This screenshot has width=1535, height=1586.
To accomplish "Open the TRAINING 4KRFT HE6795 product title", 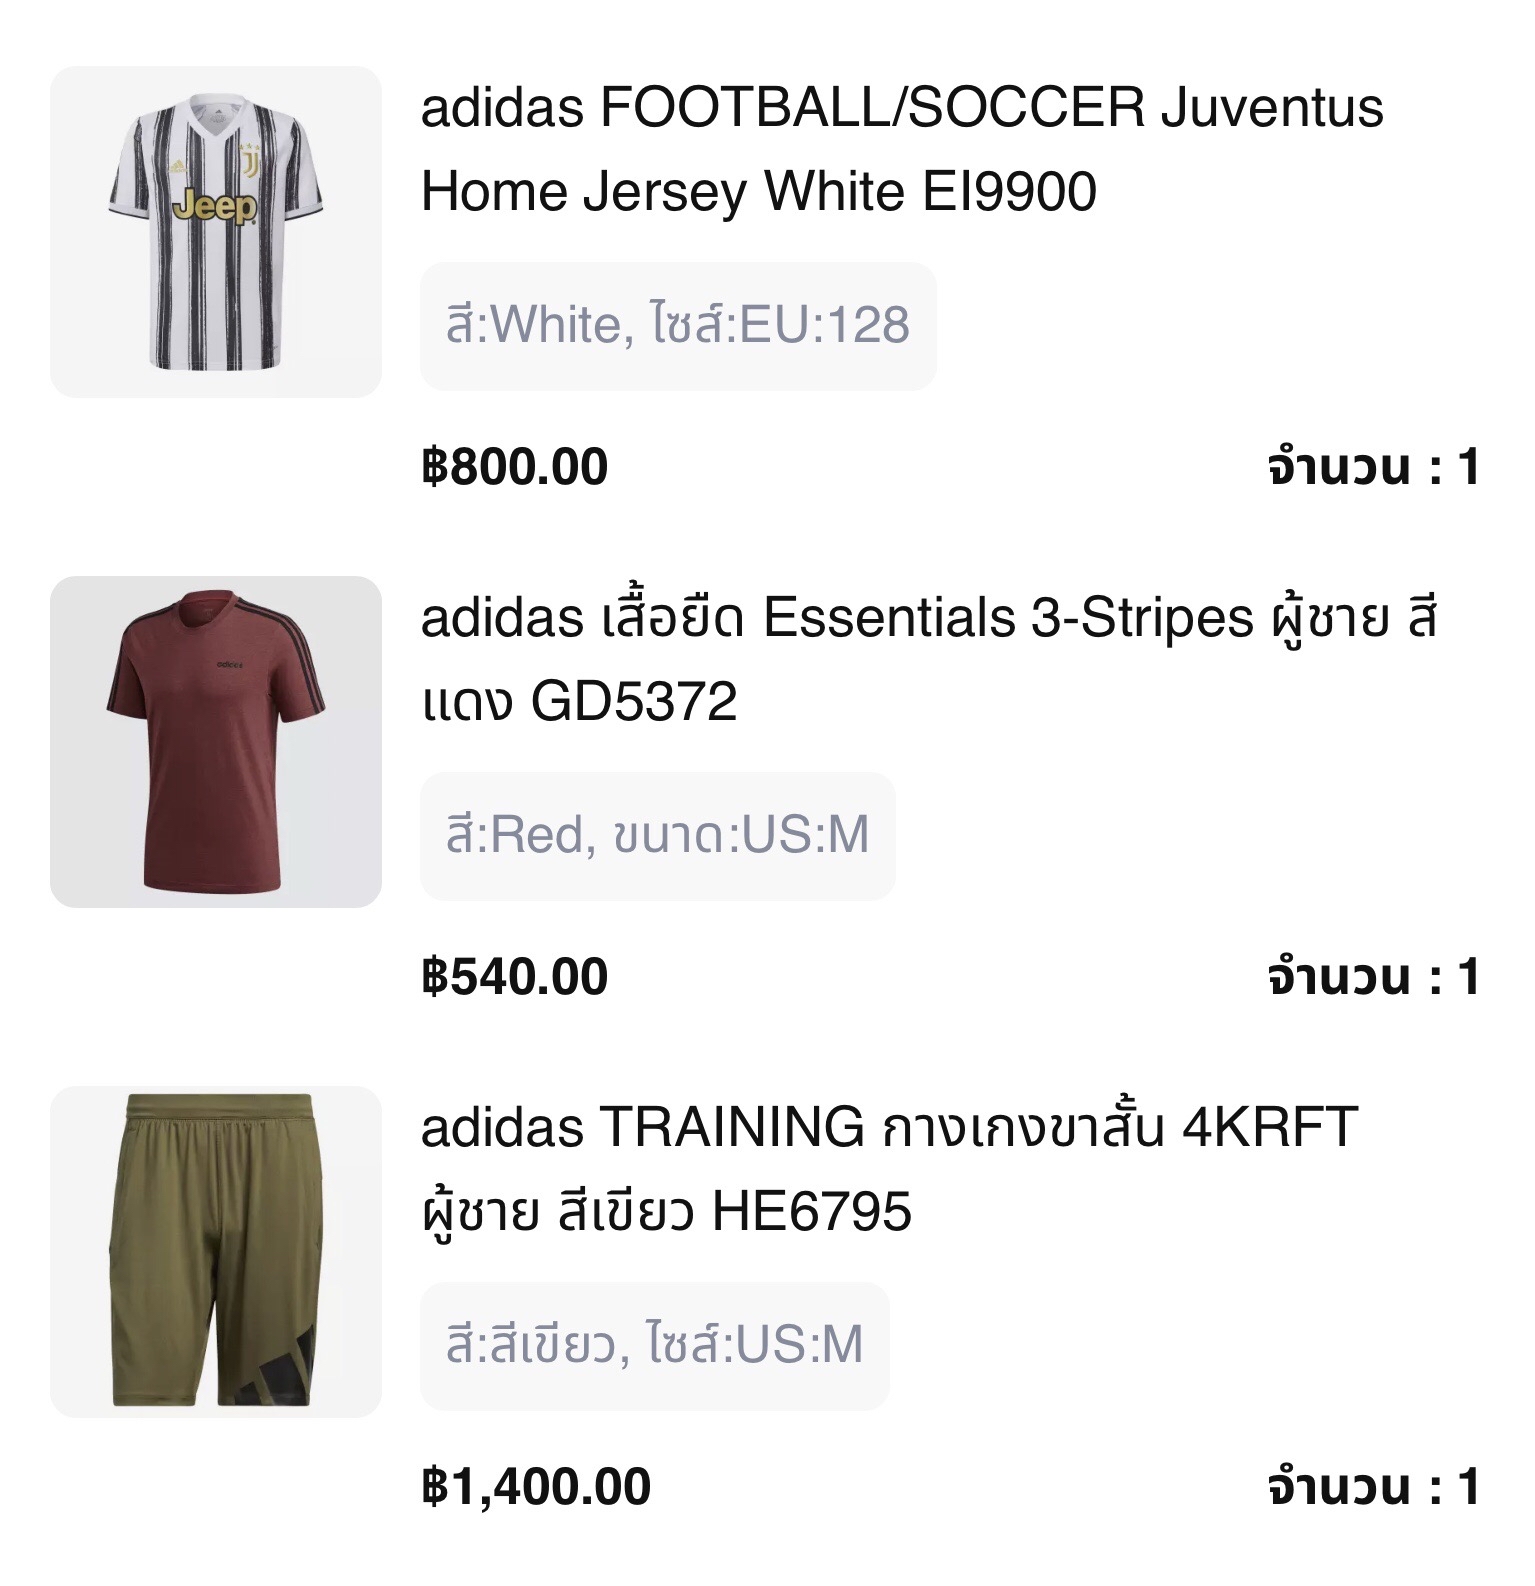I will [x=889, y=1169].
